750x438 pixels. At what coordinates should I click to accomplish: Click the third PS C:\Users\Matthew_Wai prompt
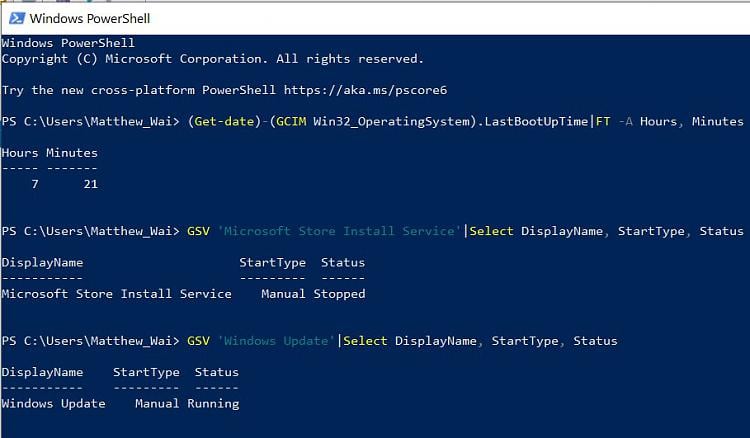[90, 341]
